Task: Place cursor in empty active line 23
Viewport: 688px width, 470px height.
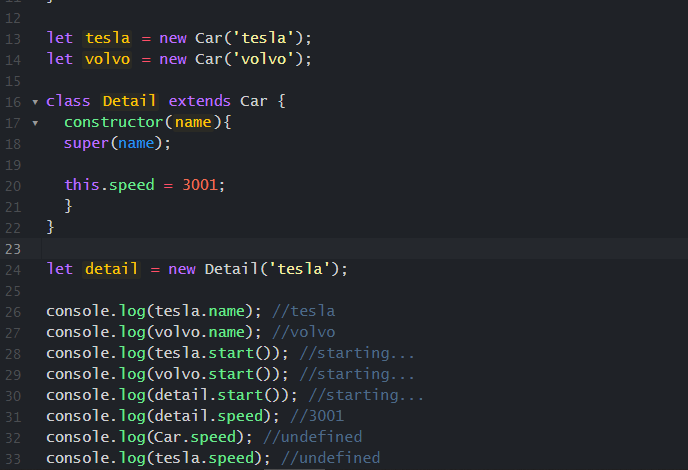Action: click(x=364, y=249)
